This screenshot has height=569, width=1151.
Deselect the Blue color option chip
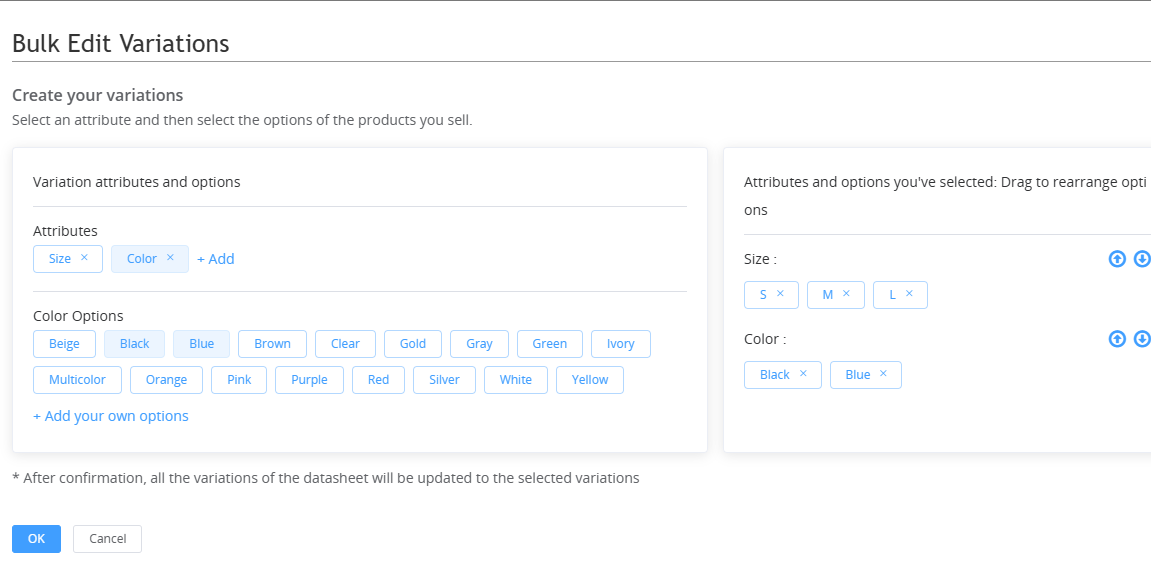(201, 344)
